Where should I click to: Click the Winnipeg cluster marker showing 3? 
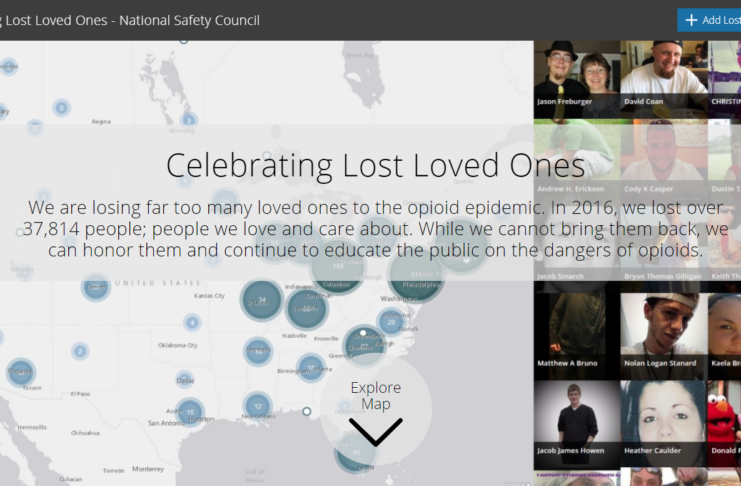pyautogui.click(x=189, y=120)
